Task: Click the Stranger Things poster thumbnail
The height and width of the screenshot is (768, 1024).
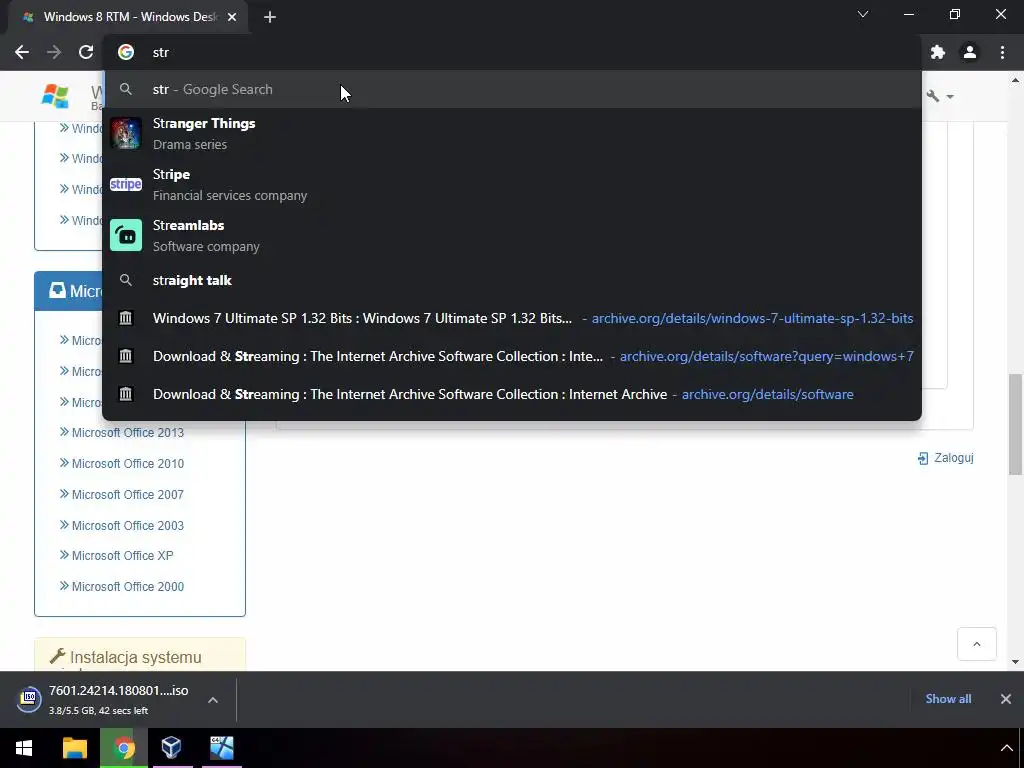Action: tap(126, 133)
